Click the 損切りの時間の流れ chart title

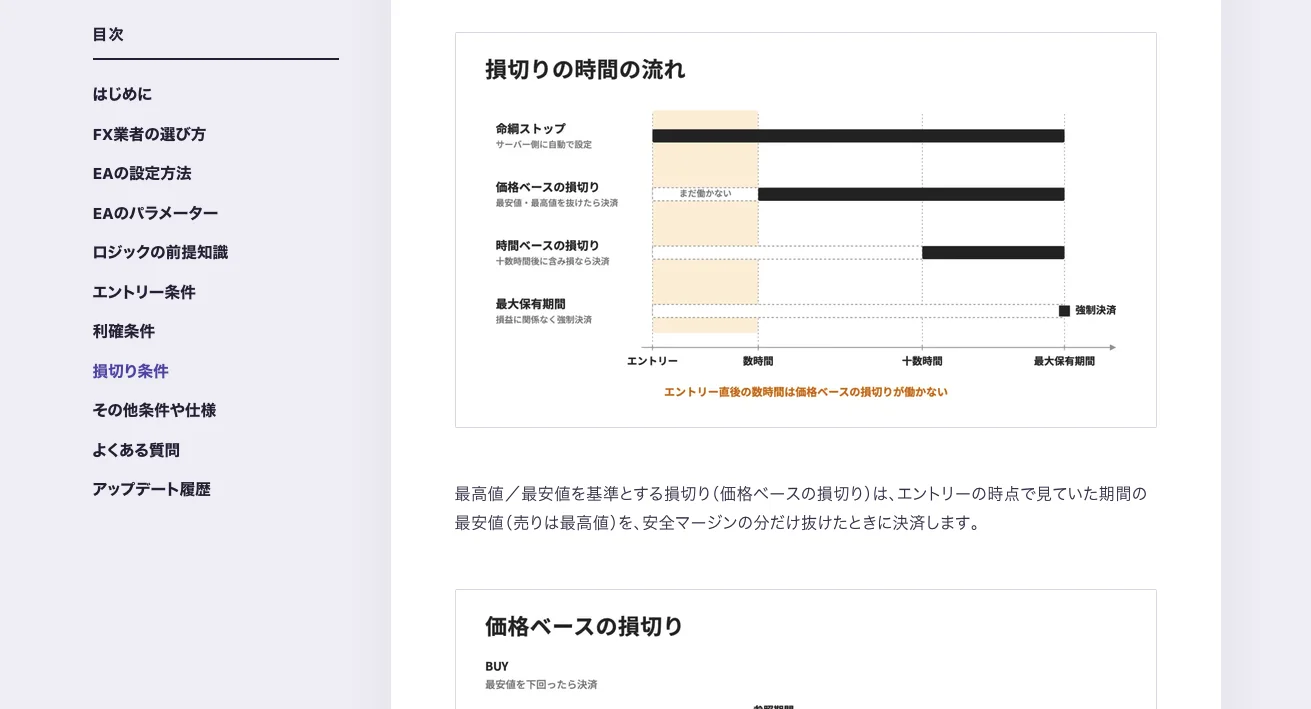point(585,69)
